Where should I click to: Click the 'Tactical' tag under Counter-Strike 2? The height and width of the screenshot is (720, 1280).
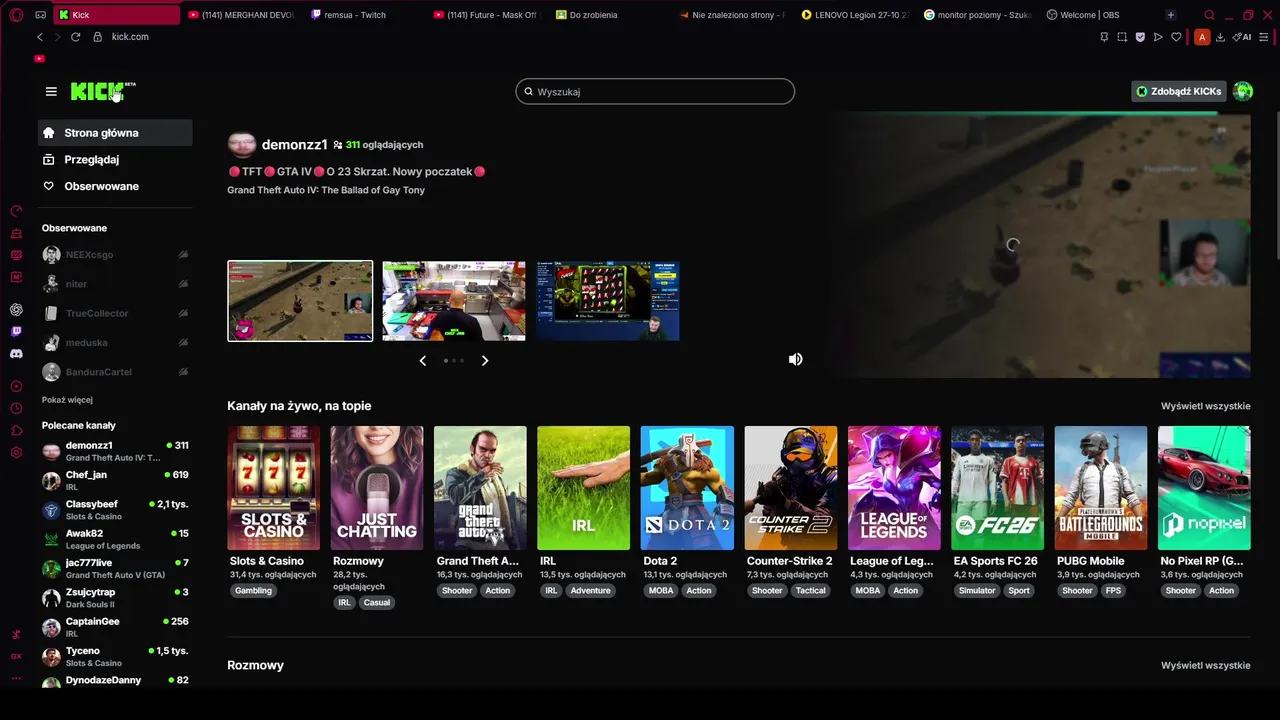coord(810,591)
